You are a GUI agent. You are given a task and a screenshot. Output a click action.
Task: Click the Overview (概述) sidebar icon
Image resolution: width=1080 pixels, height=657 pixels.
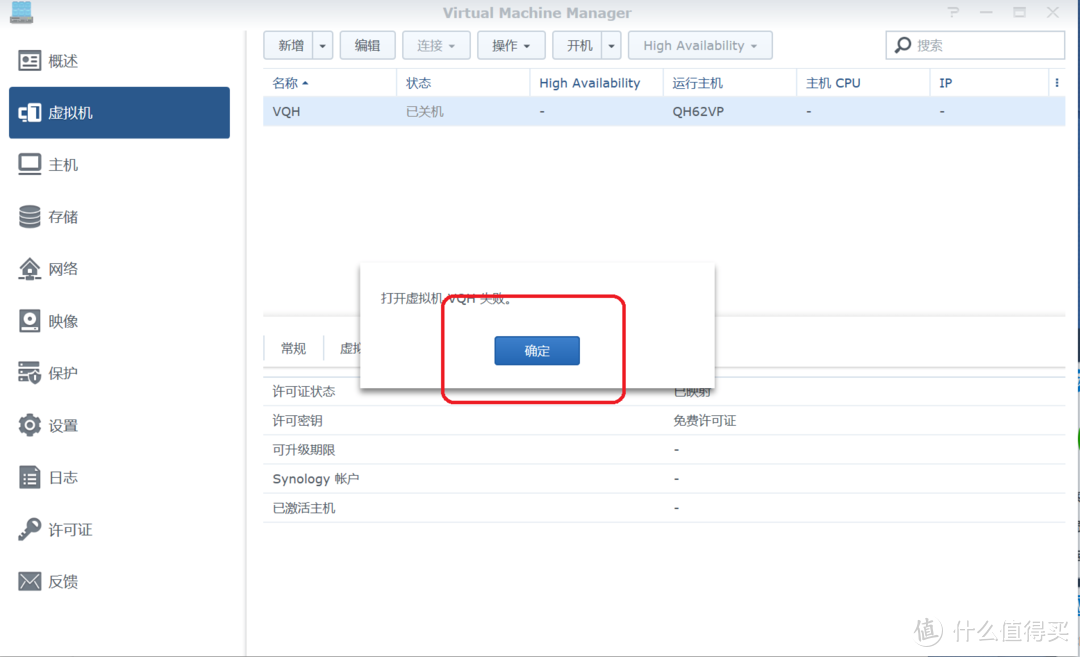pyautogui.click(x=29, y=61)
